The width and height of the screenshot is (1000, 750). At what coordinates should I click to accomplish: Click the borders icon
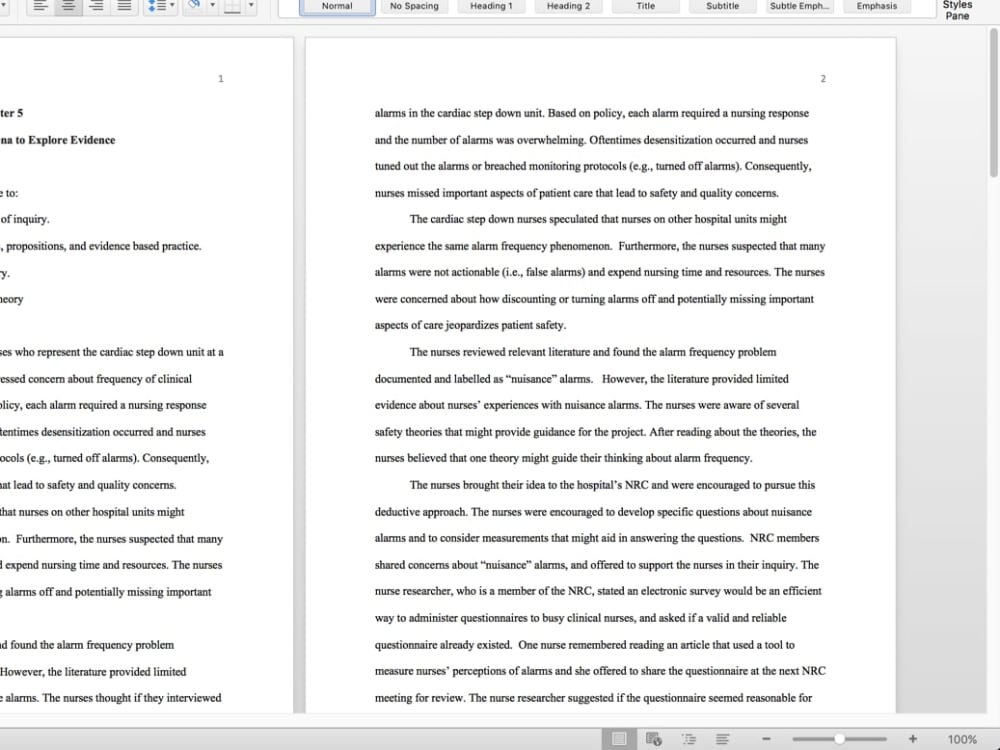point(233,7)
